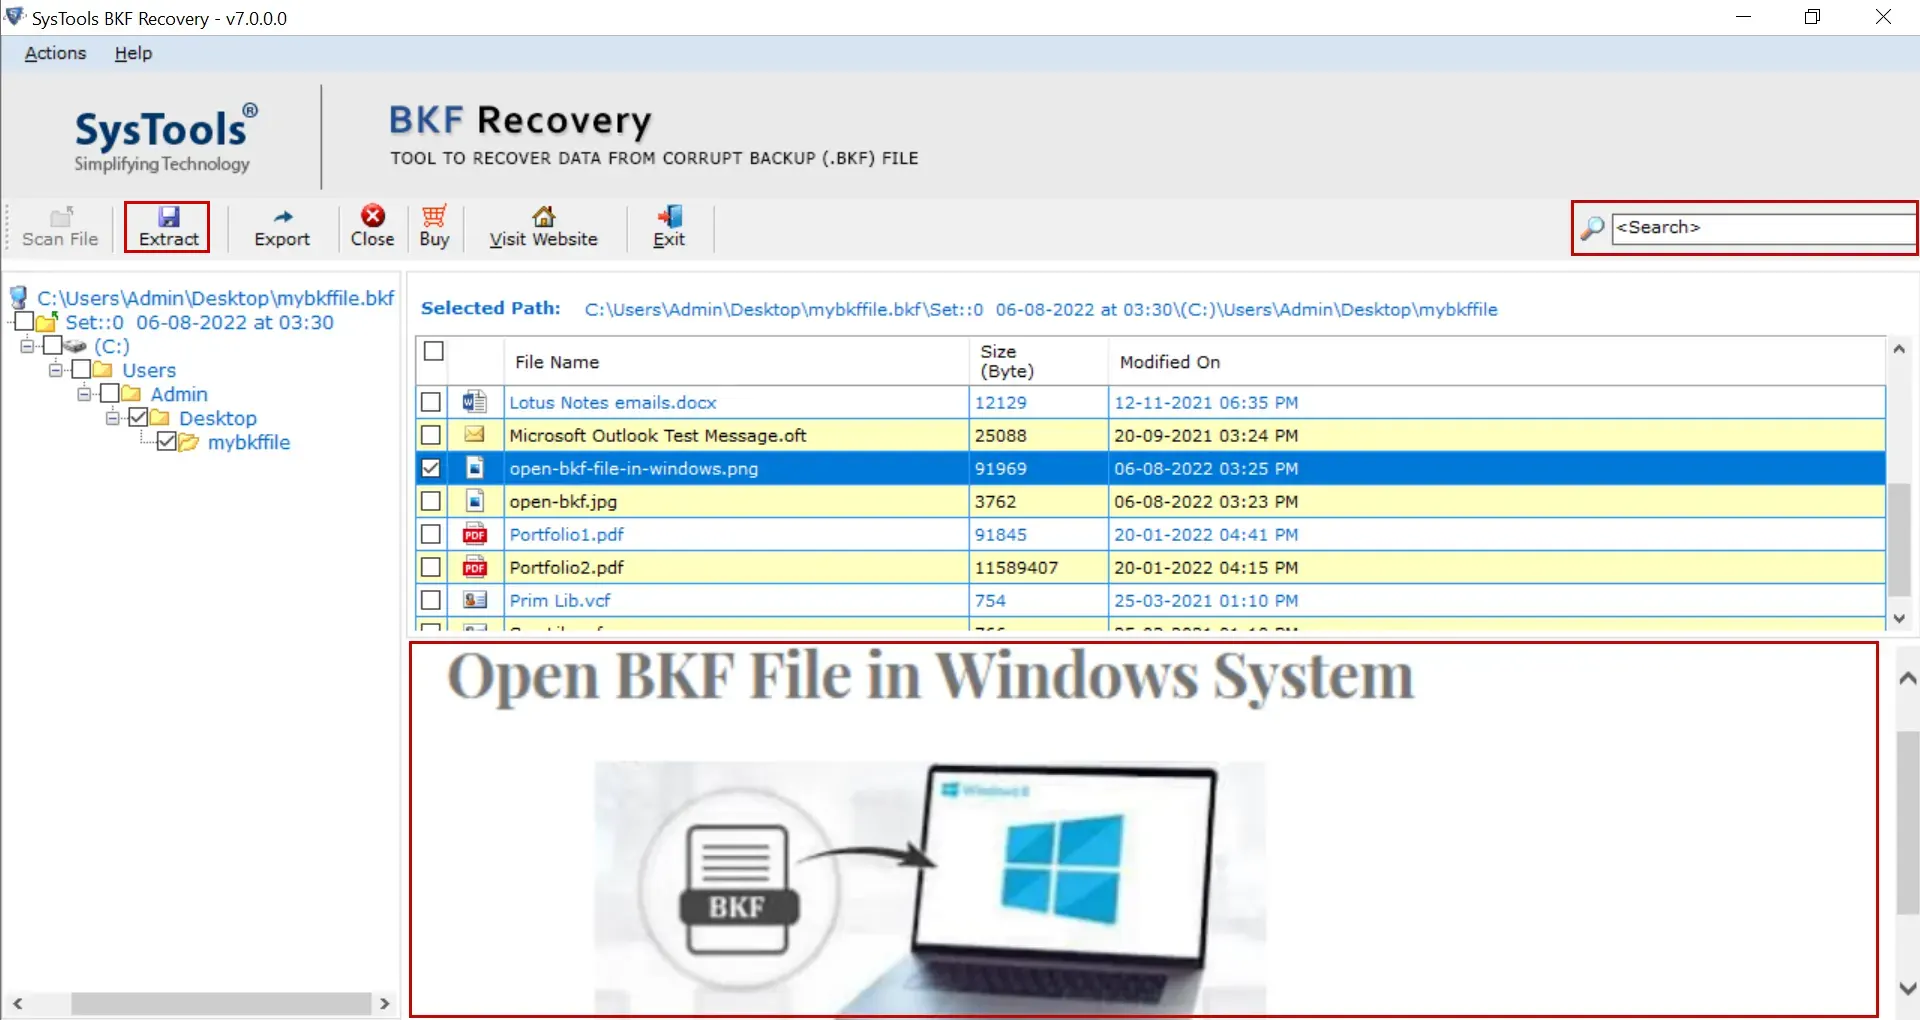Click in the Search input field

1763,228
